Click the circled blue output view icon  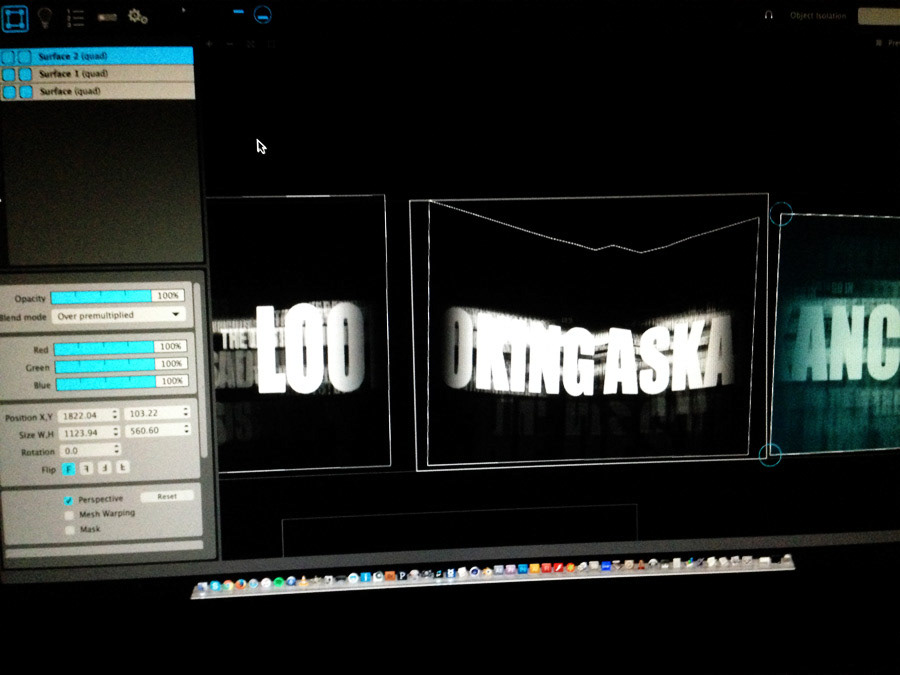(263, 15)
